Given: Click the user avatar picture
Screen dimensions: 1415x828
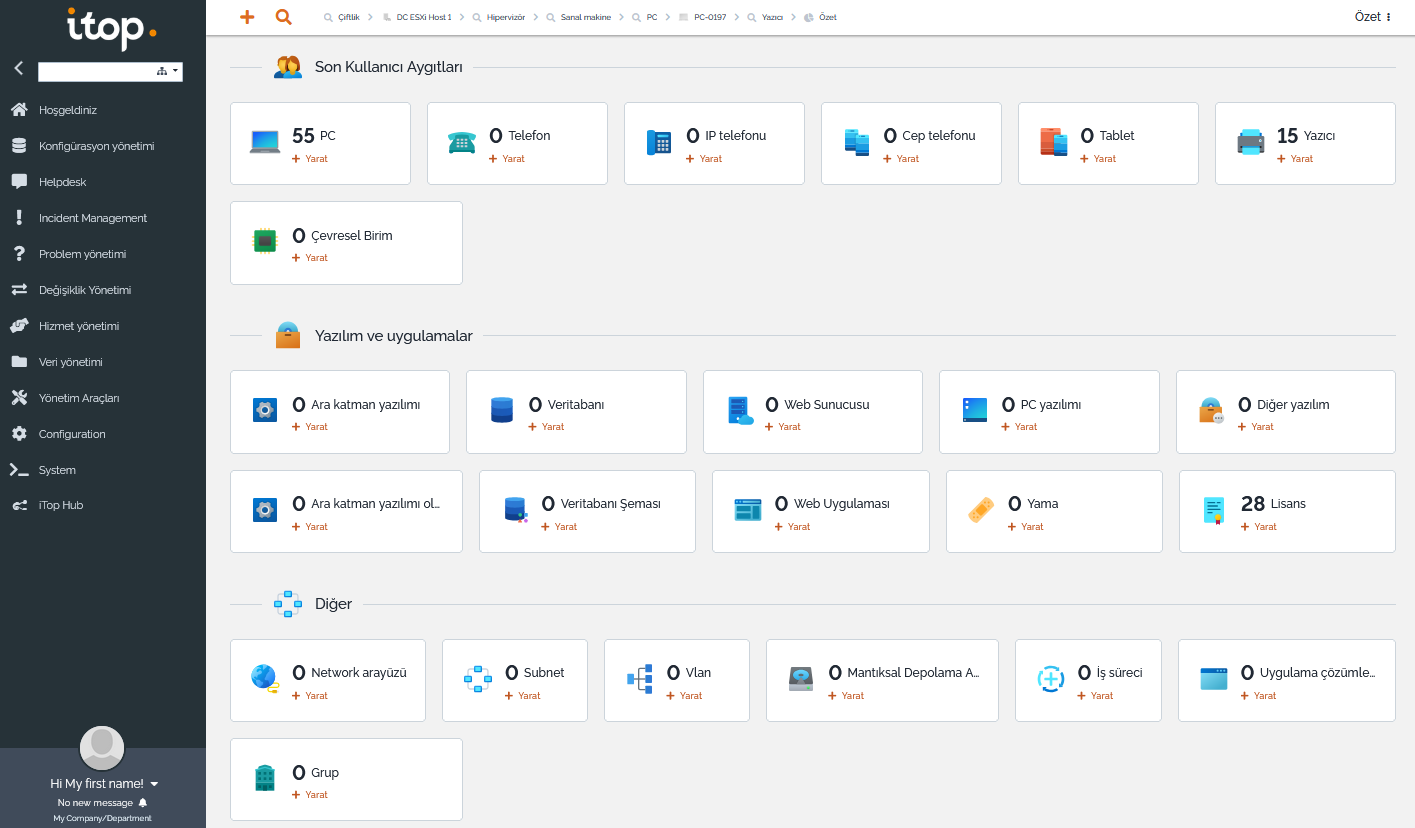Looking at the screenshot, I should [x=102, y=748].
